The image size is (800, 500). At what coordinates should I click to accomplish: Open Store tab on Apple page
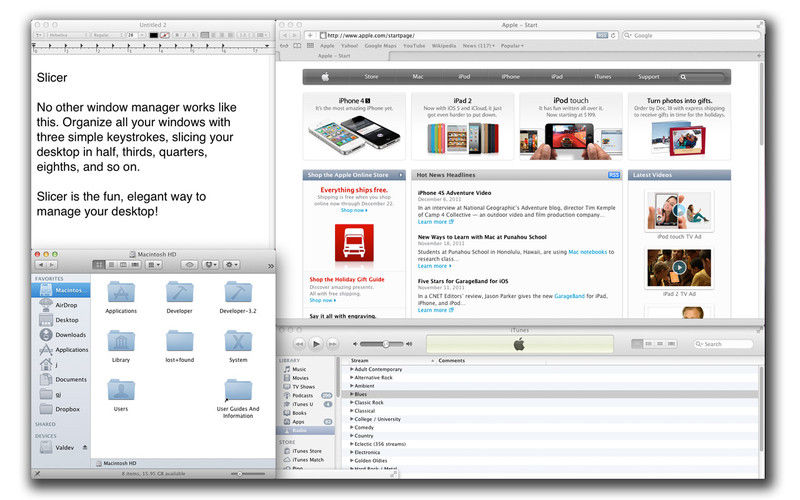(371, 77)
